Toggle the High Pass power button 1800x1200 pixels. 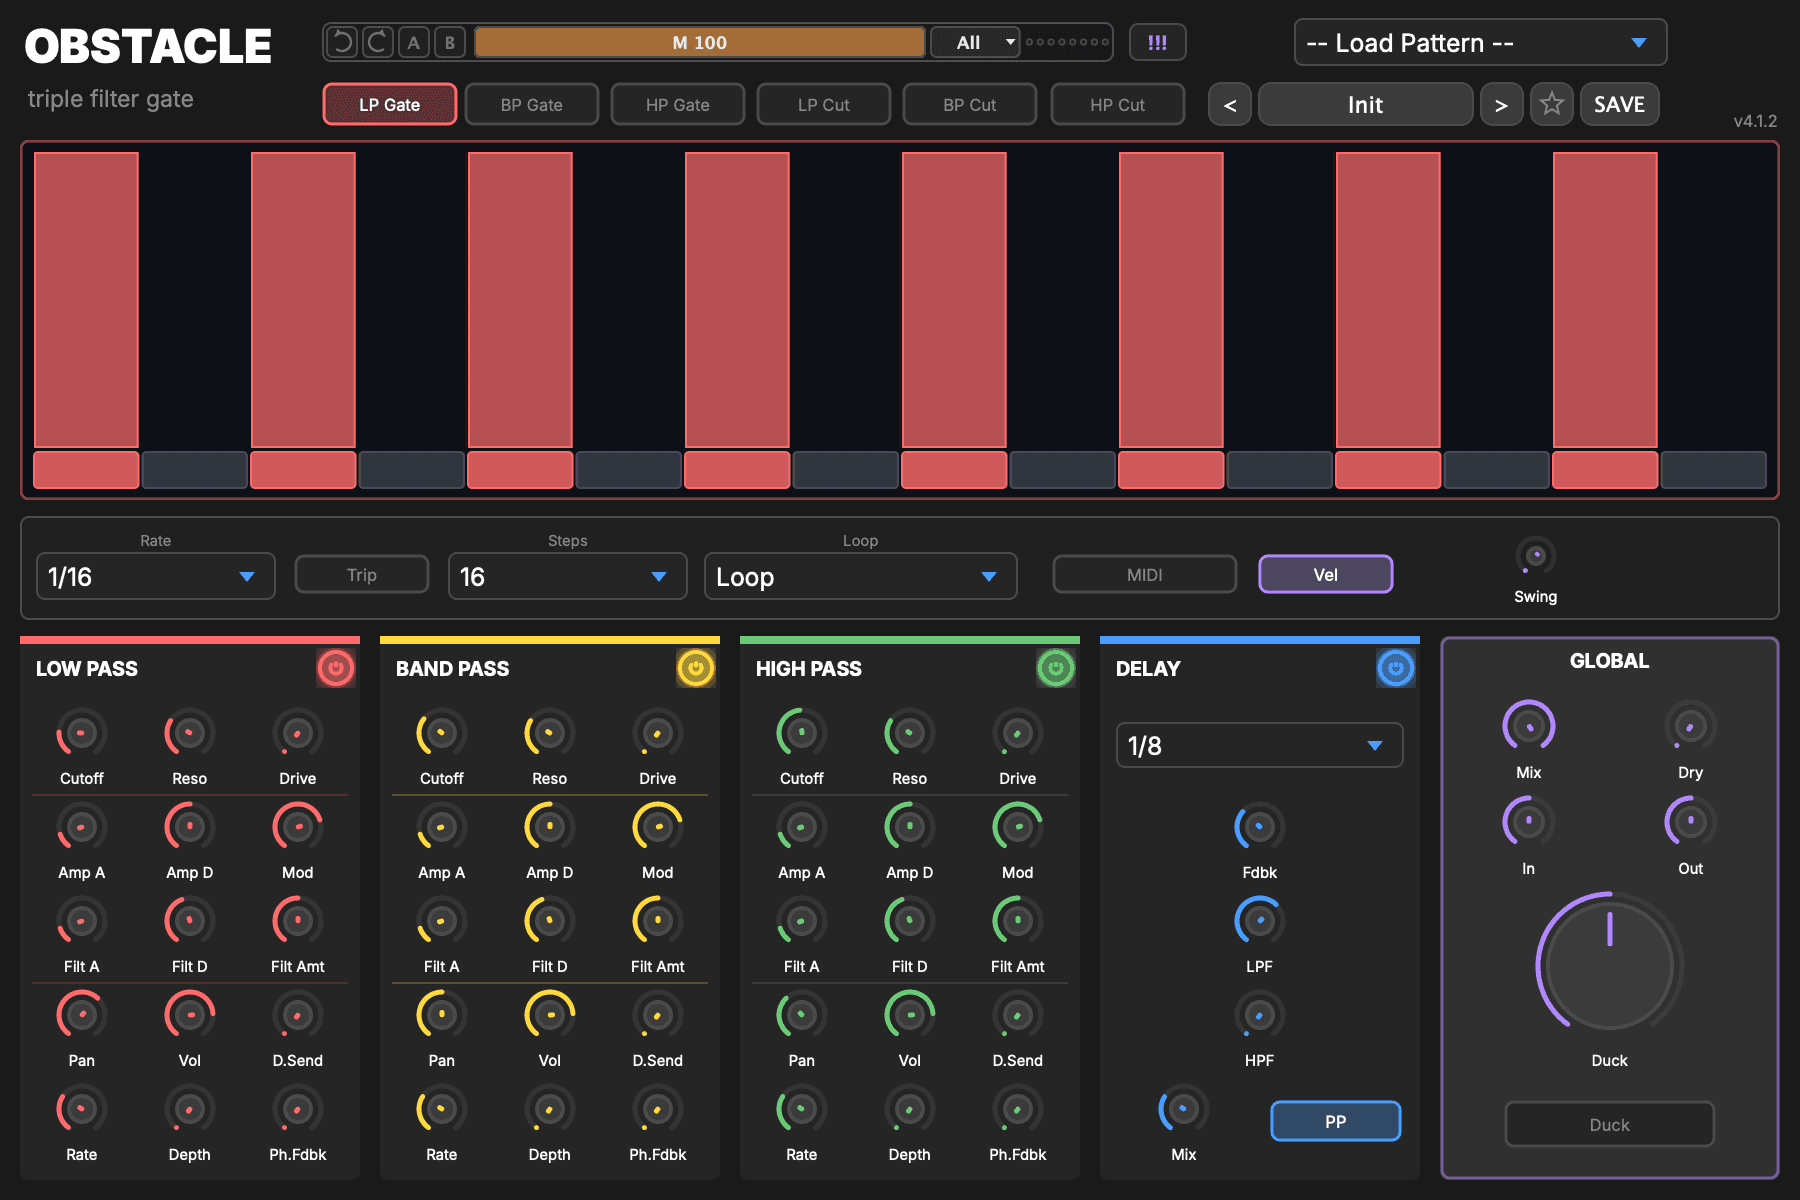(x=1056, y=668)
